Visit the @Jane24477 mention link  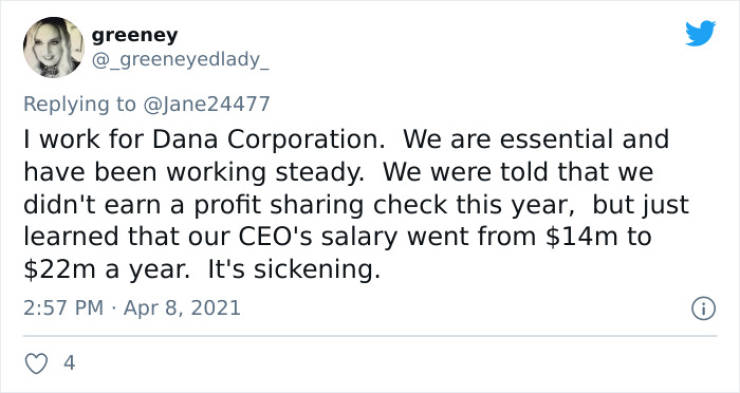click(206, 104)
